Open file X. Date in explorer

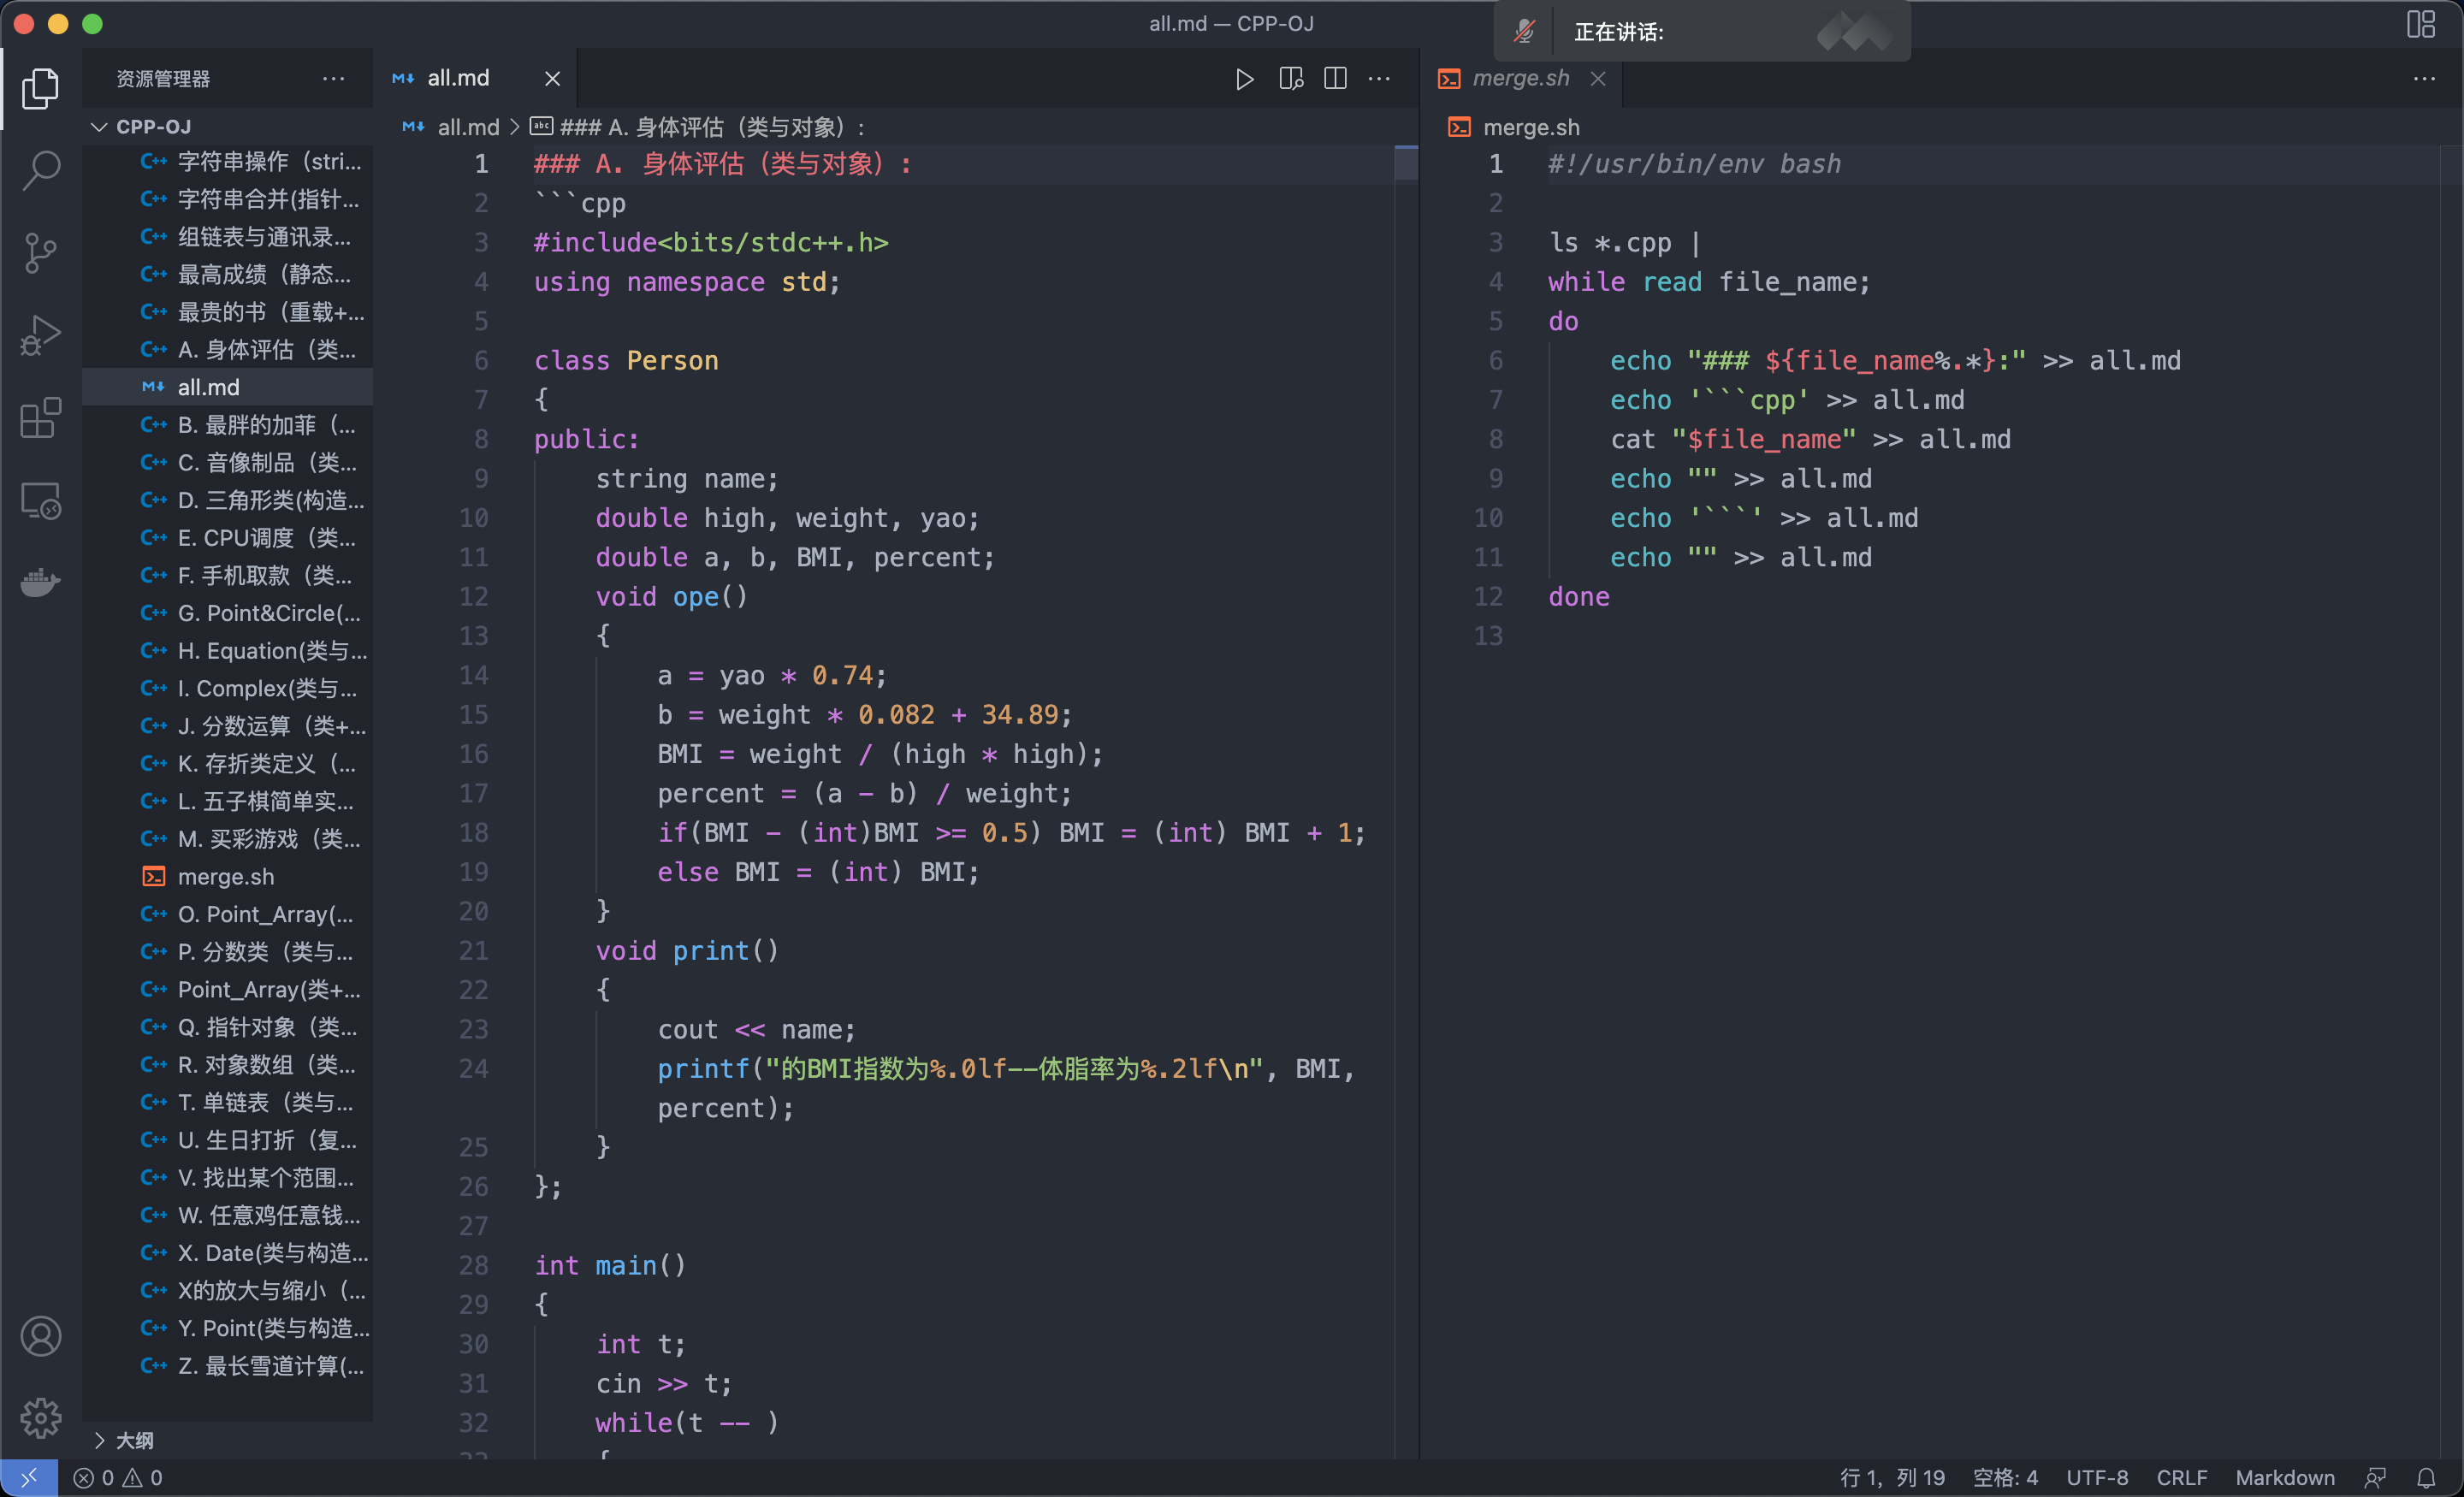point(227,1252)
